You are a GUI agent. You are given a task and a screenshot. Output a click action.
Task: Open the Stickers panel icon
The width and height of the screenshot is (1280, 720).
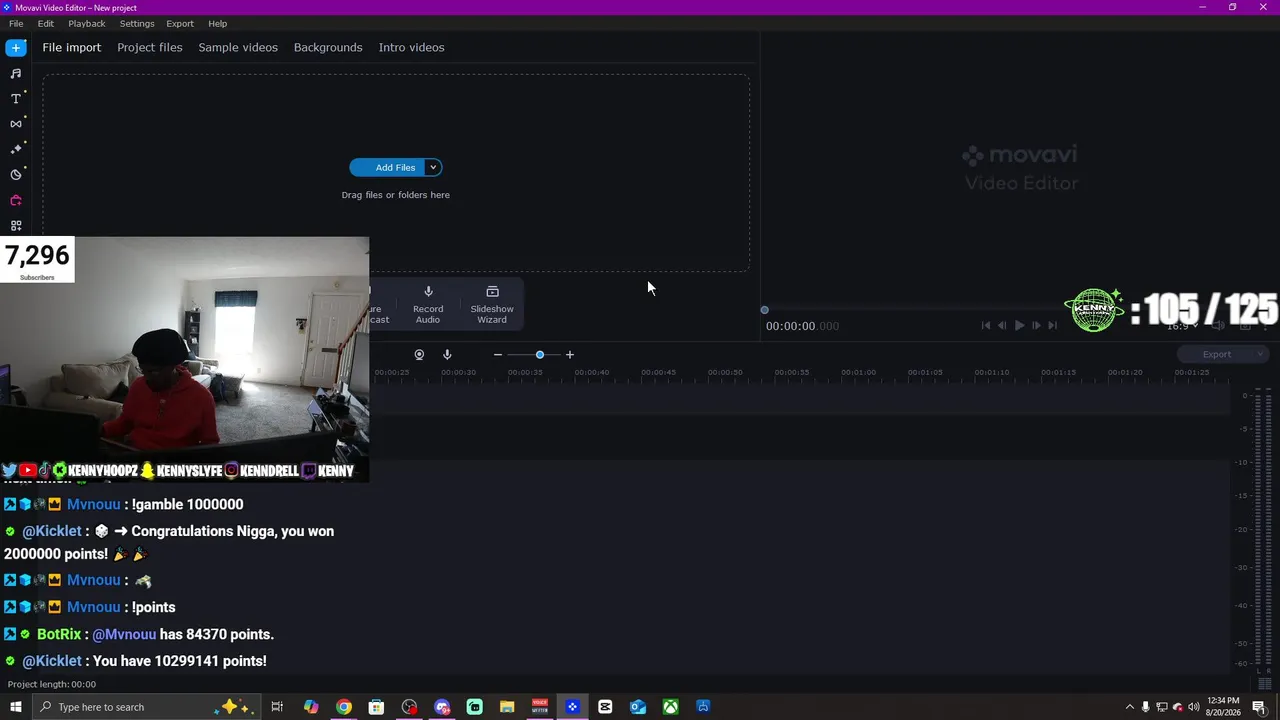(16, 175)
